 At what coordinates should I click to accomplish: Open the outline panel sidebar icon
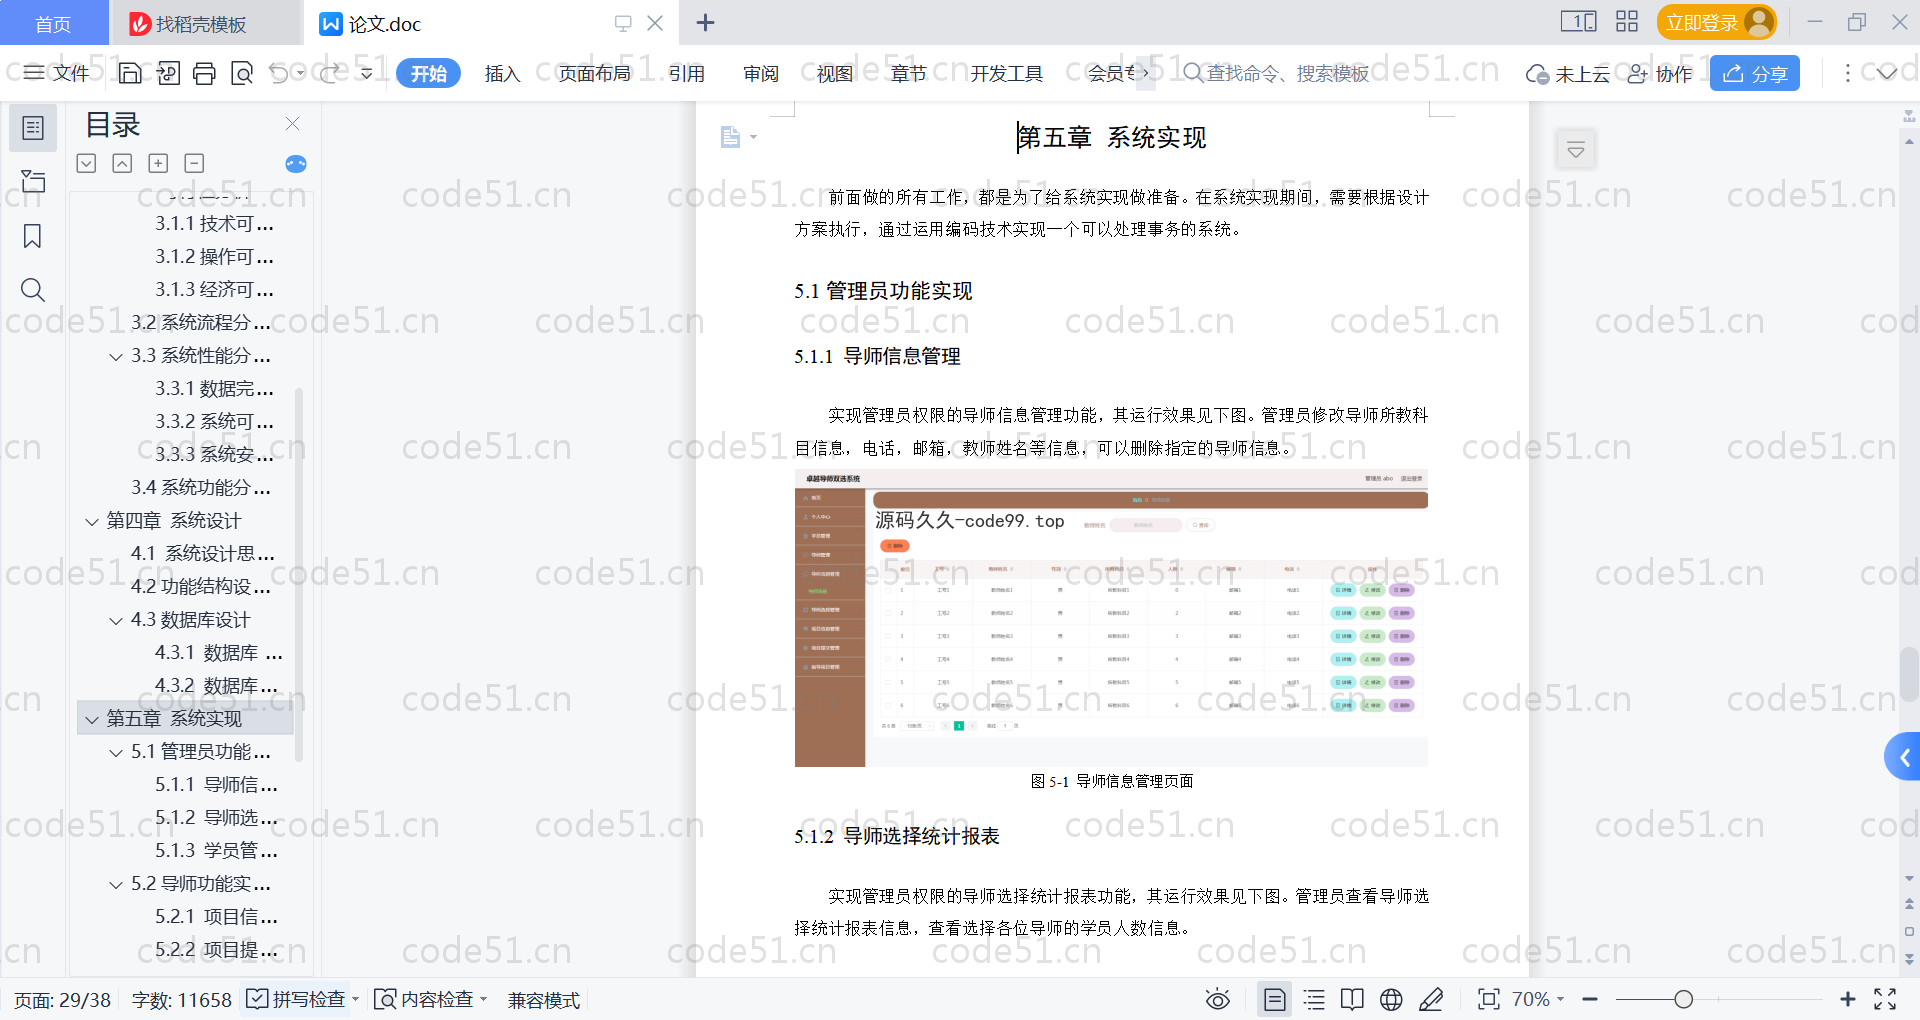point(33,128)
